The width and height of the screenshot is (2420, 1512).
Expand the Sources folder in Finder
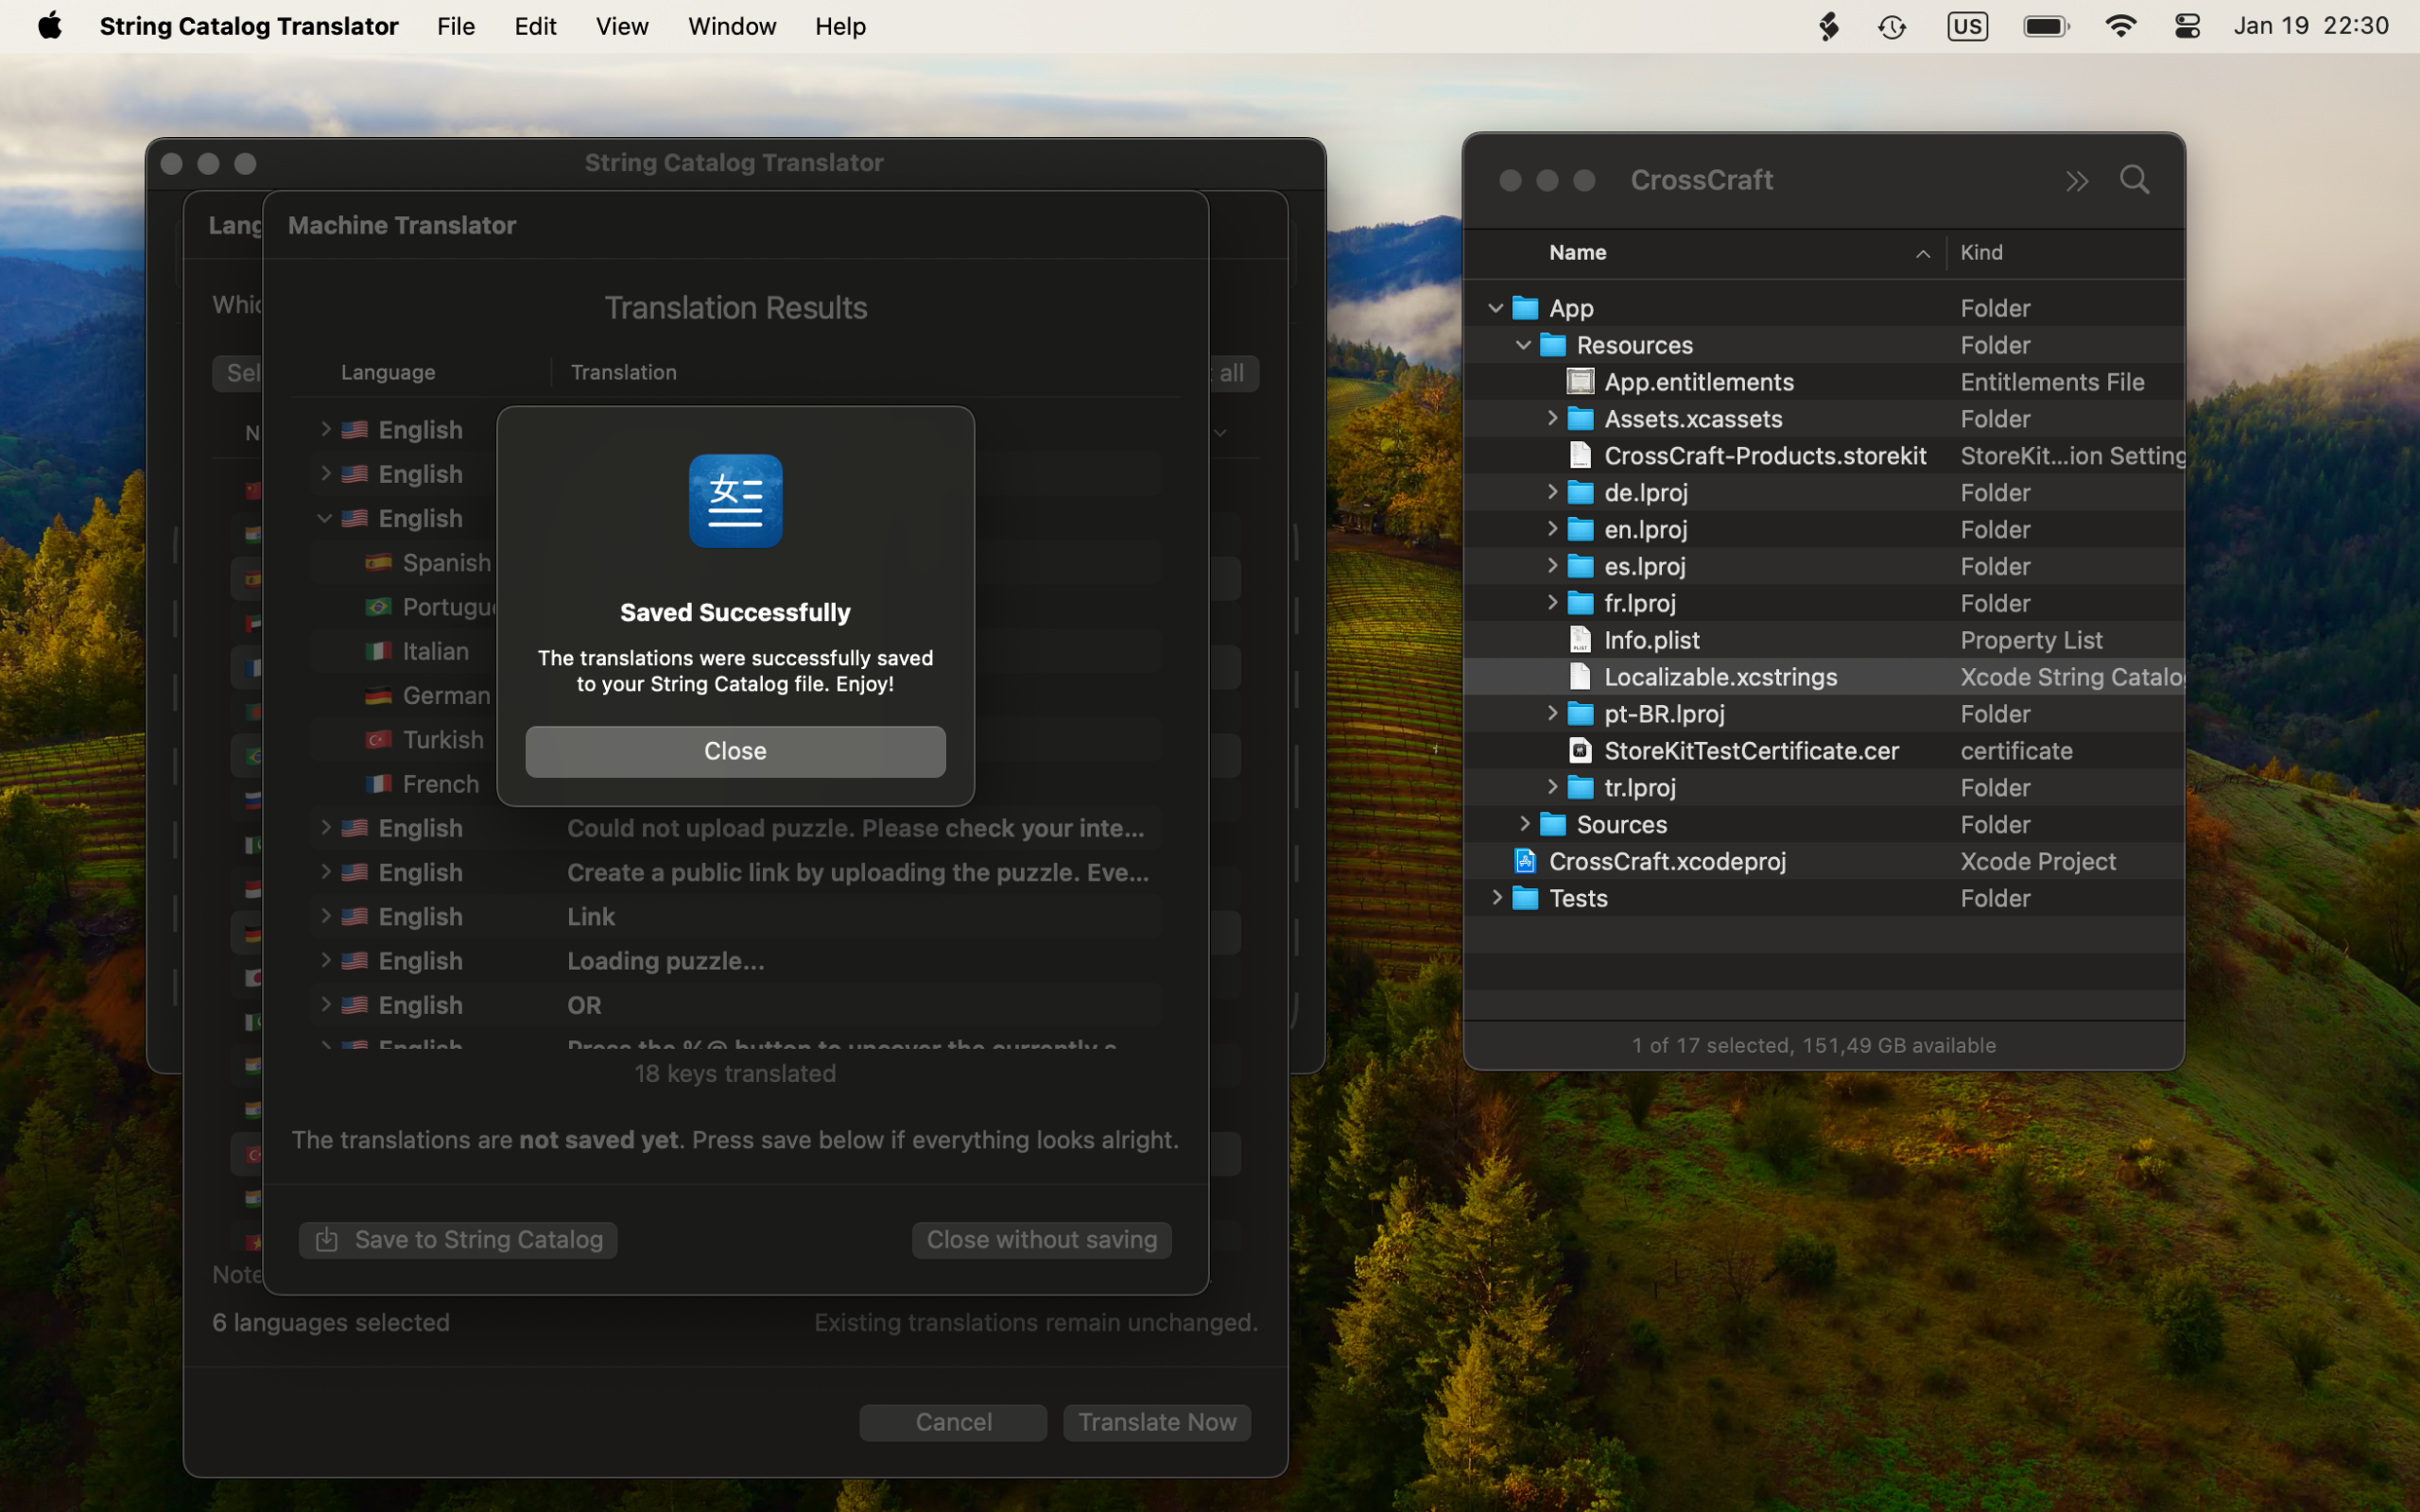tap(1524, 824)
